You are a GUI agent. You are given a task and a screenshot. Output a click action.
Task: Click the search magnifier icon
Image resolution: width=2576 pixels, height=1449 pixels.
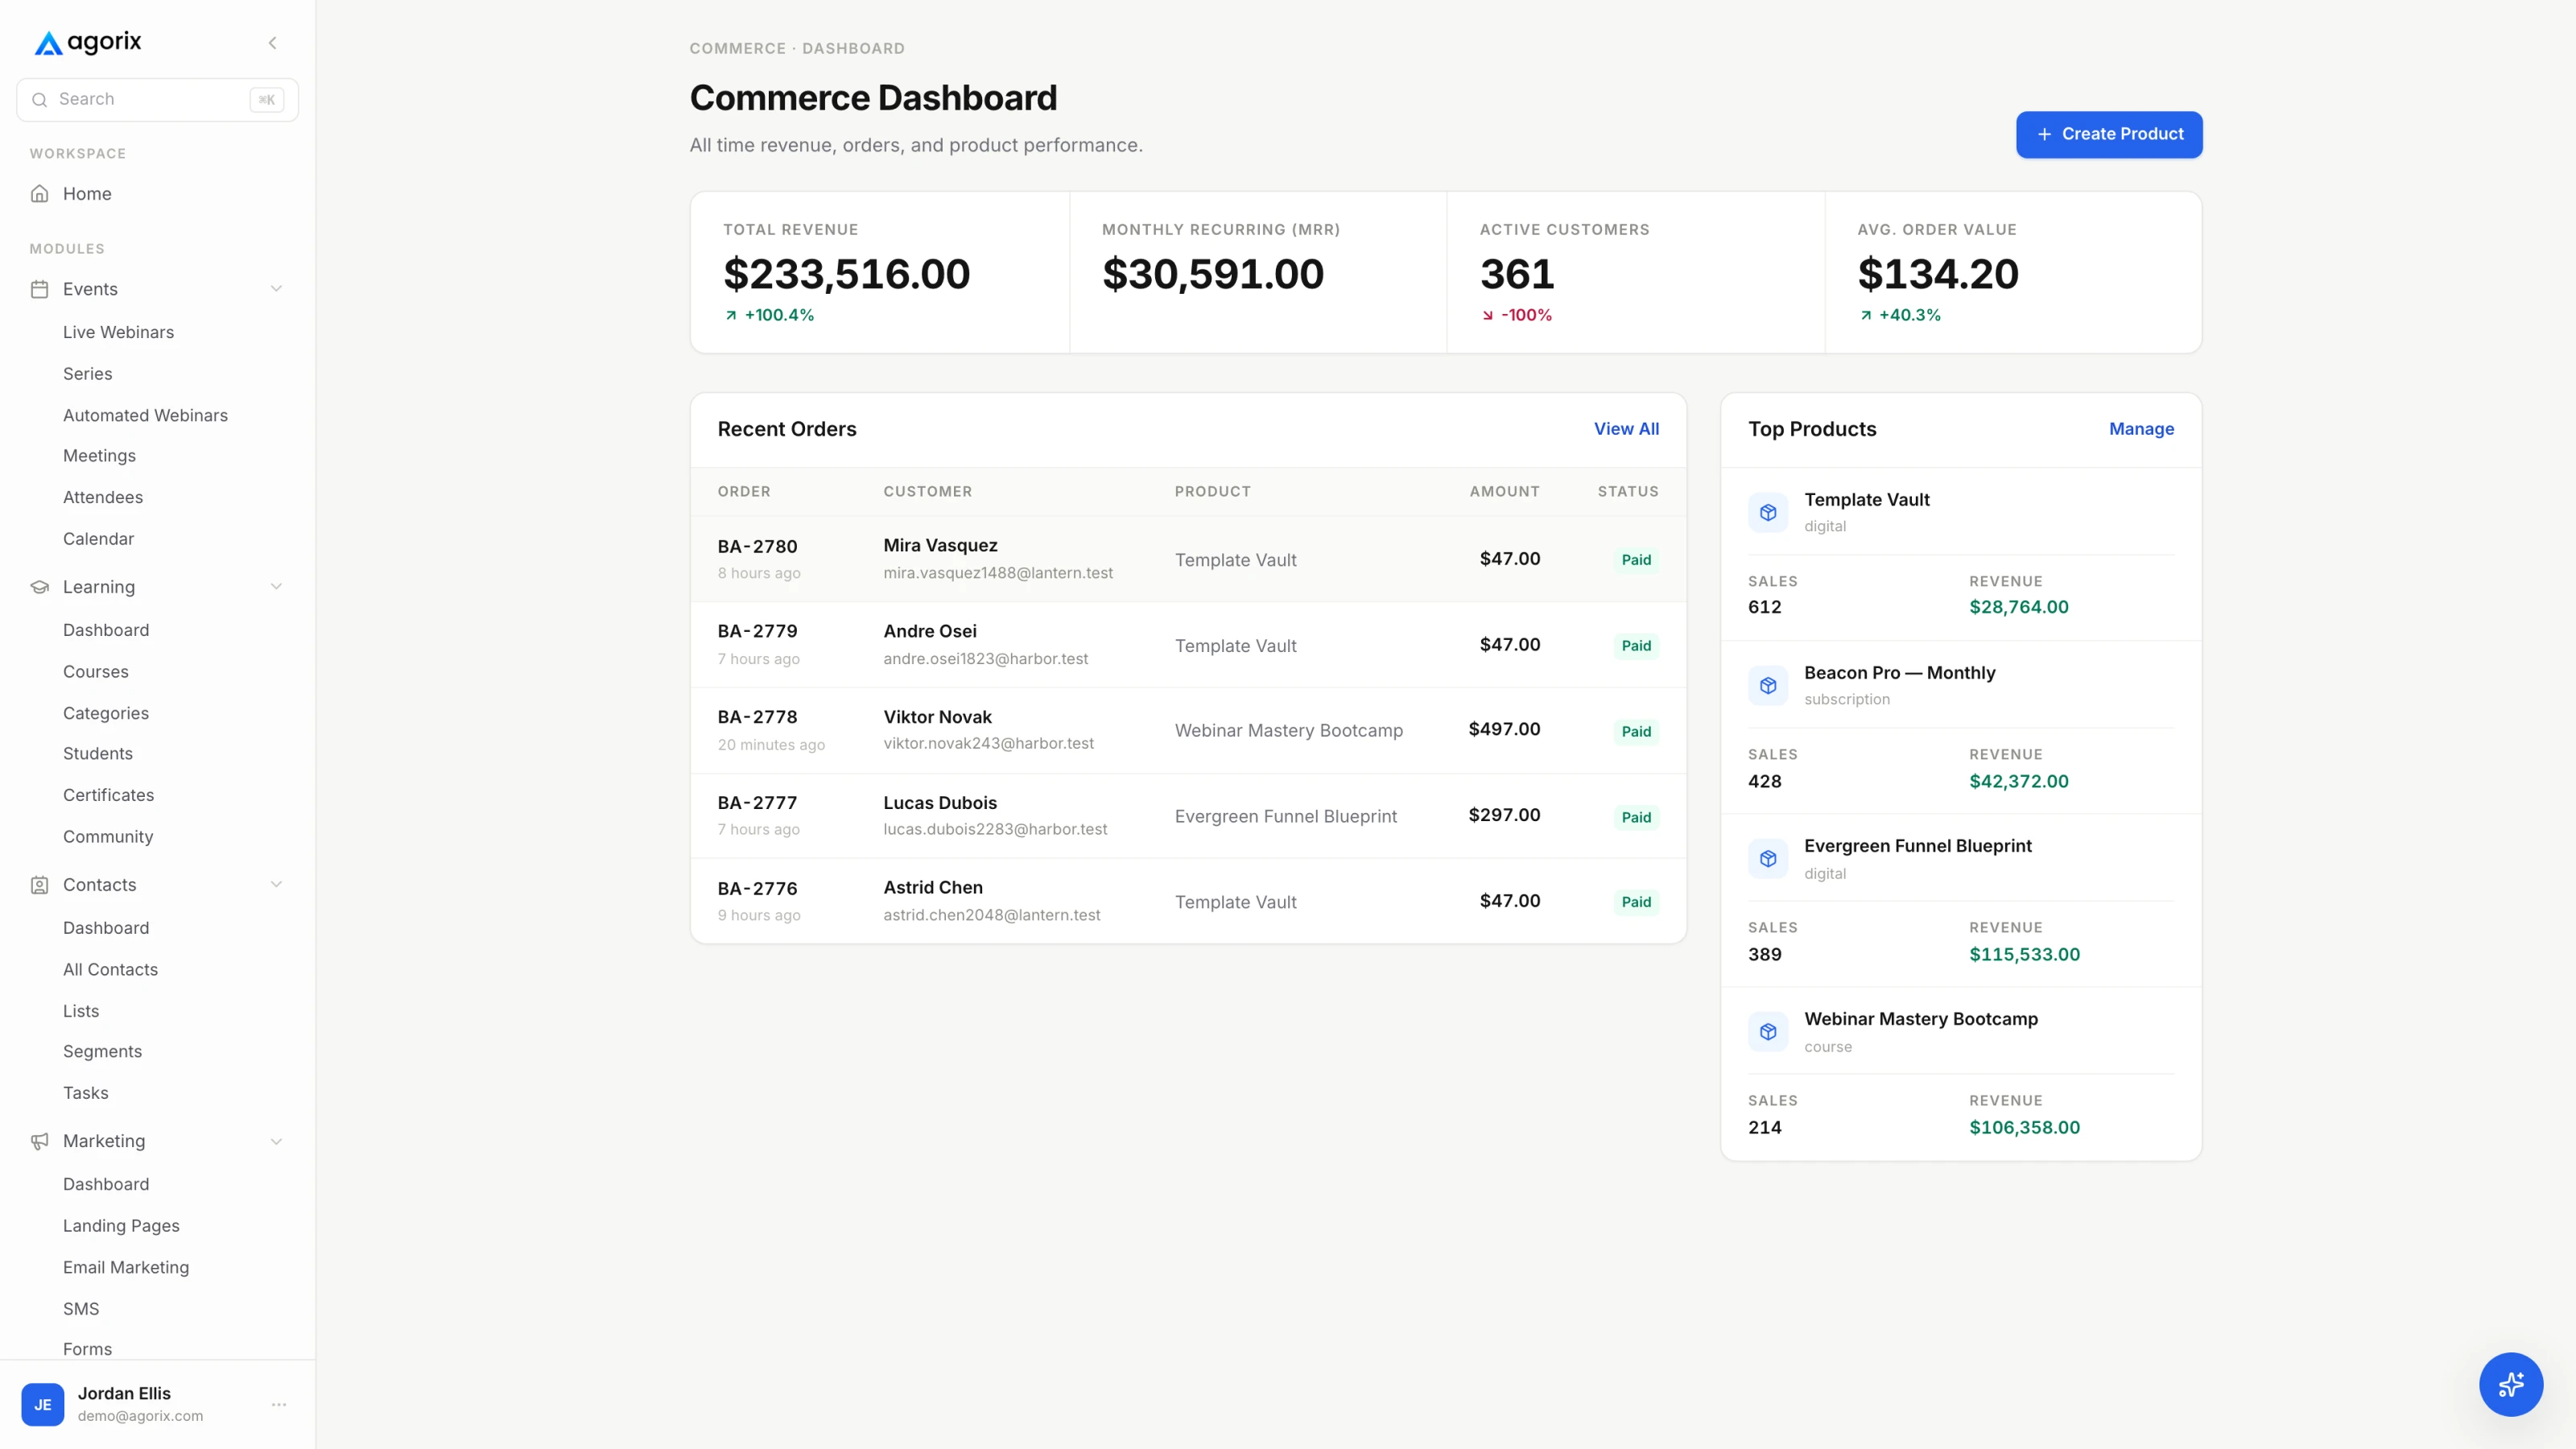tap(40, 100)
